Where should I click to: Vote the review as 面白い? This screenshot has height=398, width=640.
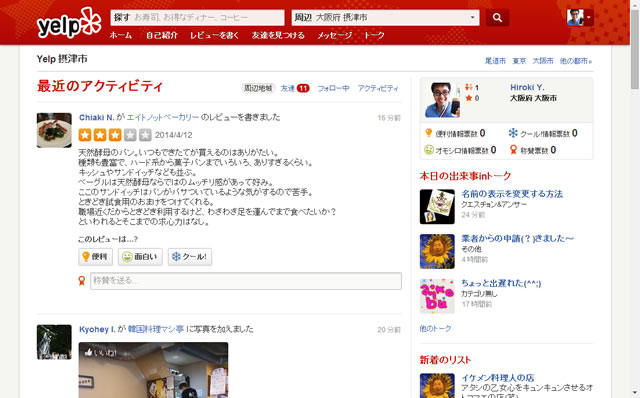point(140,257)
